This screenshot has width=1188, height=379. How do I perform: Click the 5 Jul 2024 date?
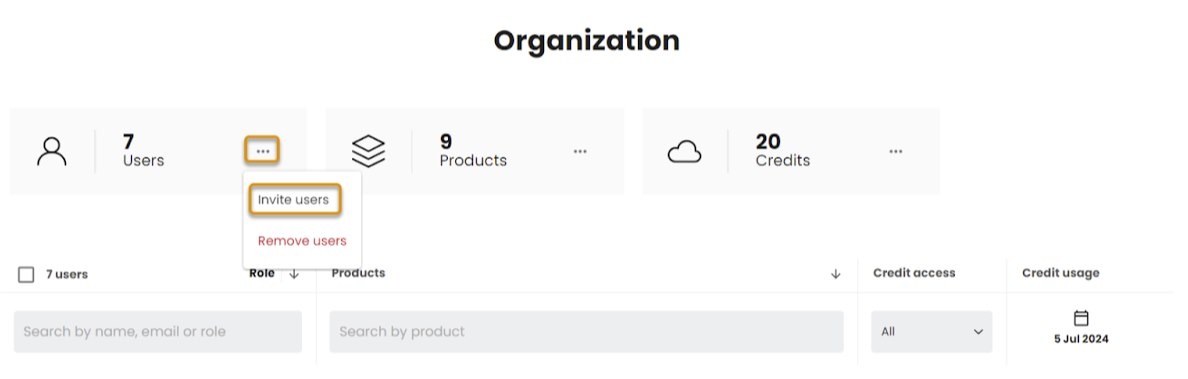tap(1081, 339)
